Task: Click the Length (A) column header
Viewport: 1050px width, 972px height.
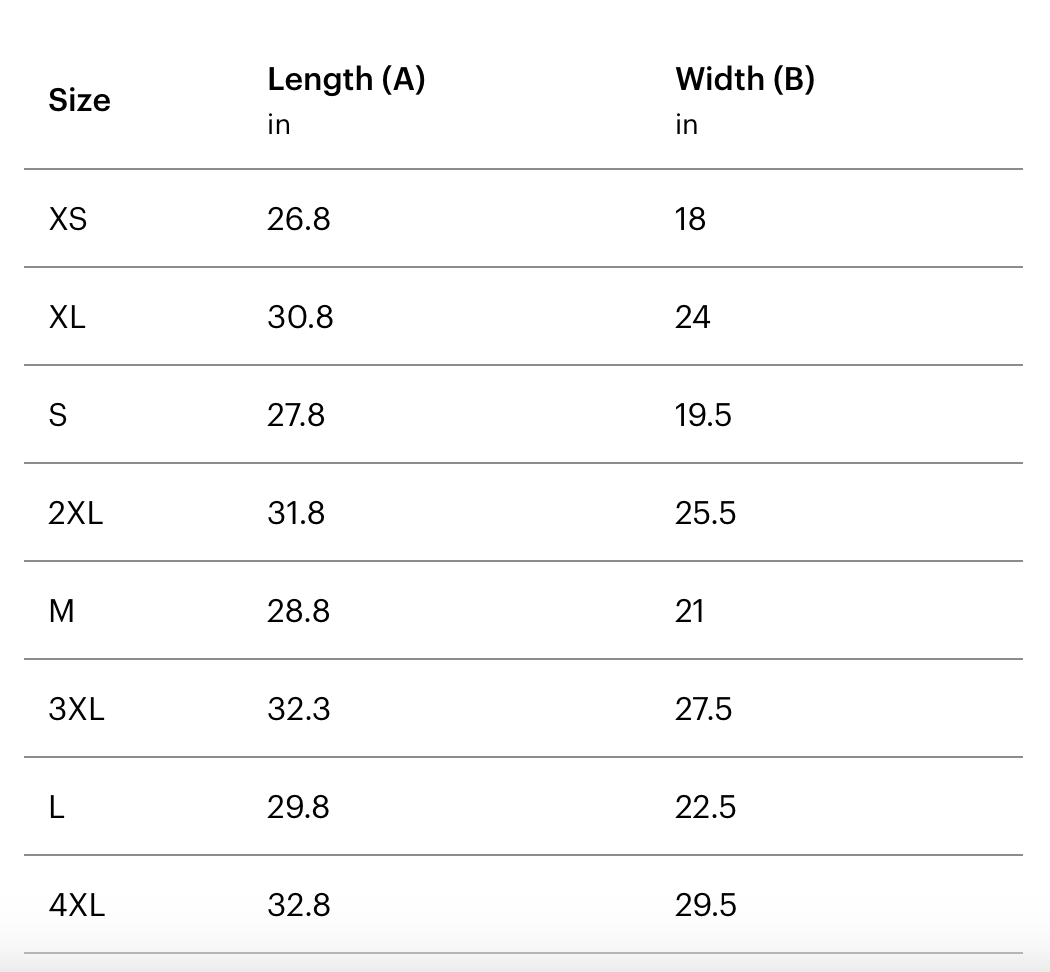Action: point(346,80)
